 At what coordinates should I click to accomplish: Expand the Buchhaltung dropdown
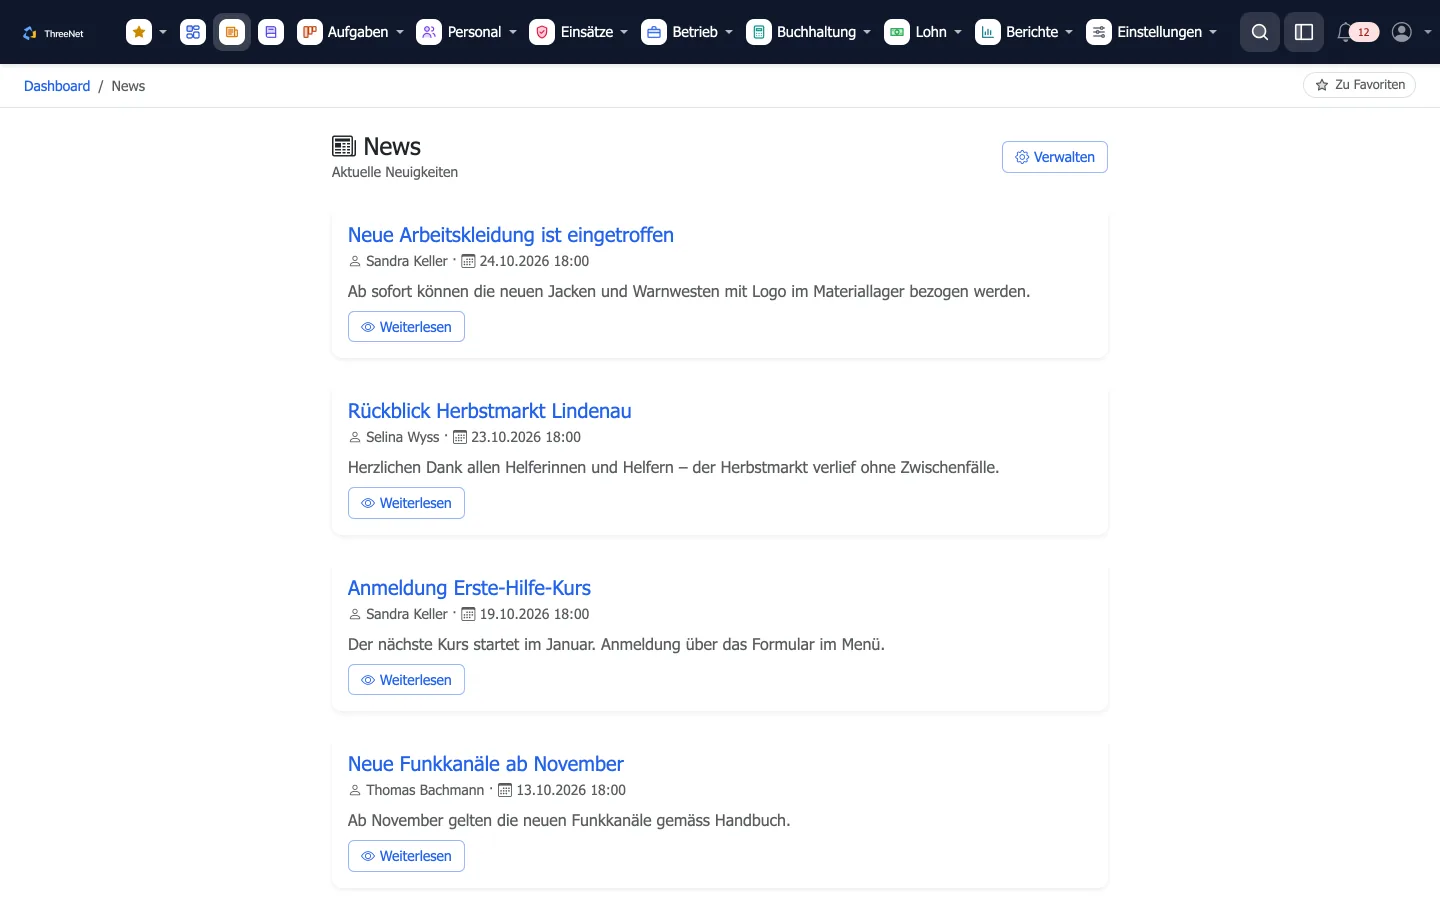pos(866,32)
